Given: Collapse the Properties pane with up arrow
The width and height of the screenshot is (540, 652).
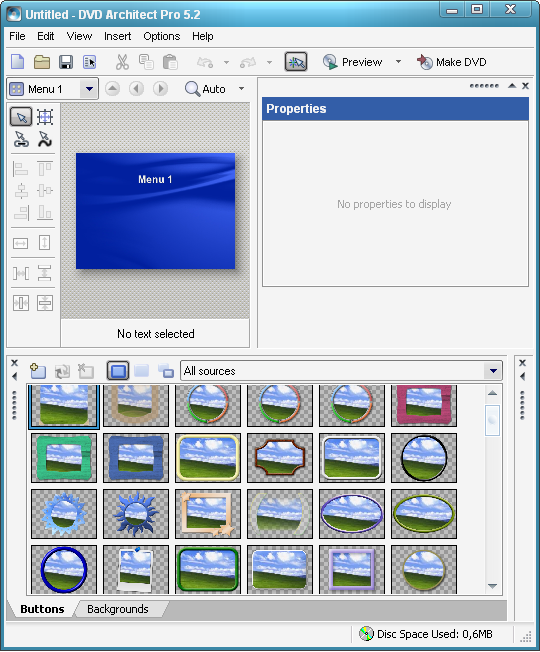Looking at the screenshot, I should coord(512,86).
